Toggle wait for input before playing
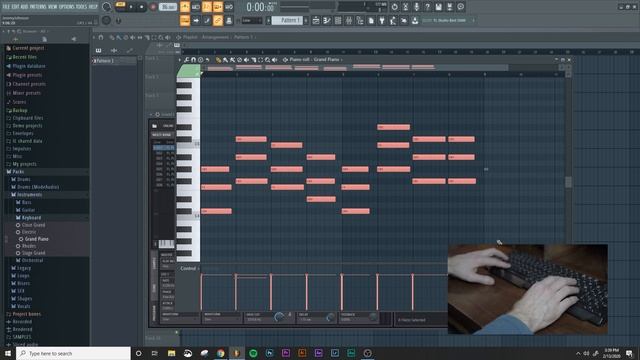Image resolution: width=640 pixels, height=360 pixels. click(x=196, y=7)
